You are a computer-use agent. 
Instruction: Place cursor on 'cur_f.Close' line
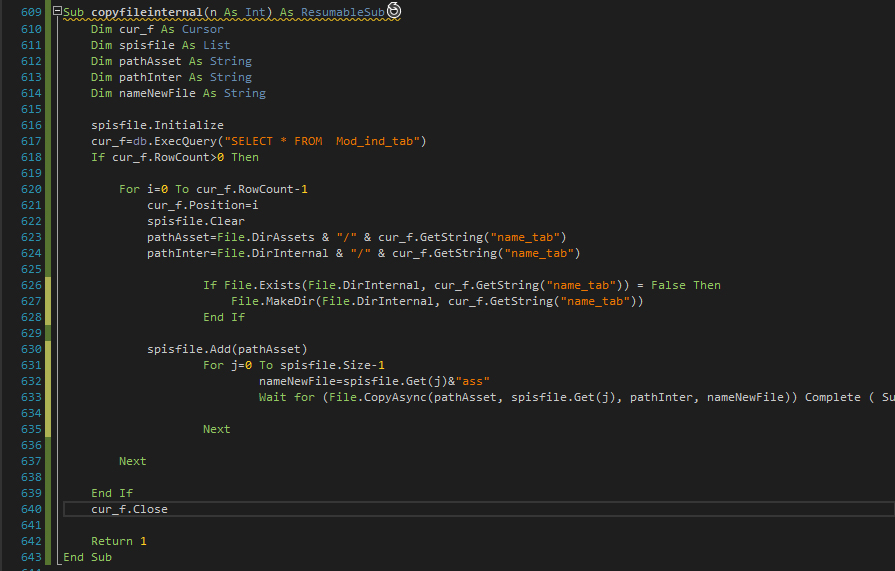[129, 509]
